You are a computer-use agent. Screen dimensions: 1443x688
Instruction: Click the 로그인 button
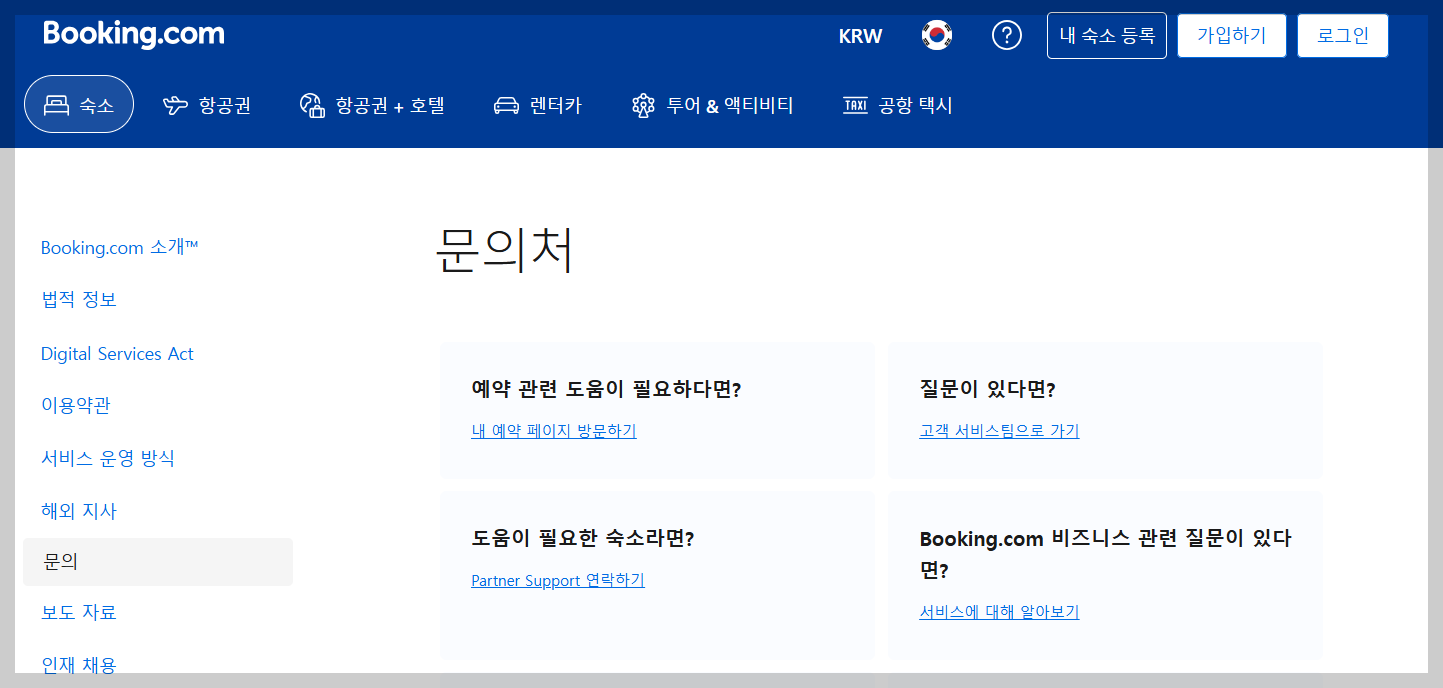coord(1343,36)
